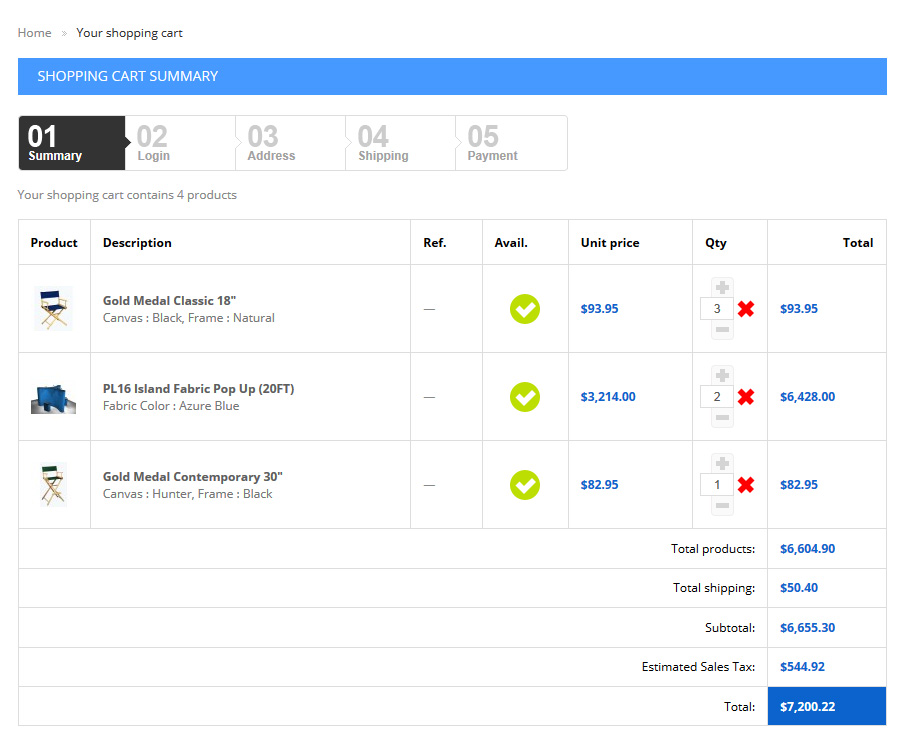Delete PL16 Island Fabric Pop Up from cart
The width and height of the screenshot is (903, 742).
pyautogui.click(x=746, y=397)
